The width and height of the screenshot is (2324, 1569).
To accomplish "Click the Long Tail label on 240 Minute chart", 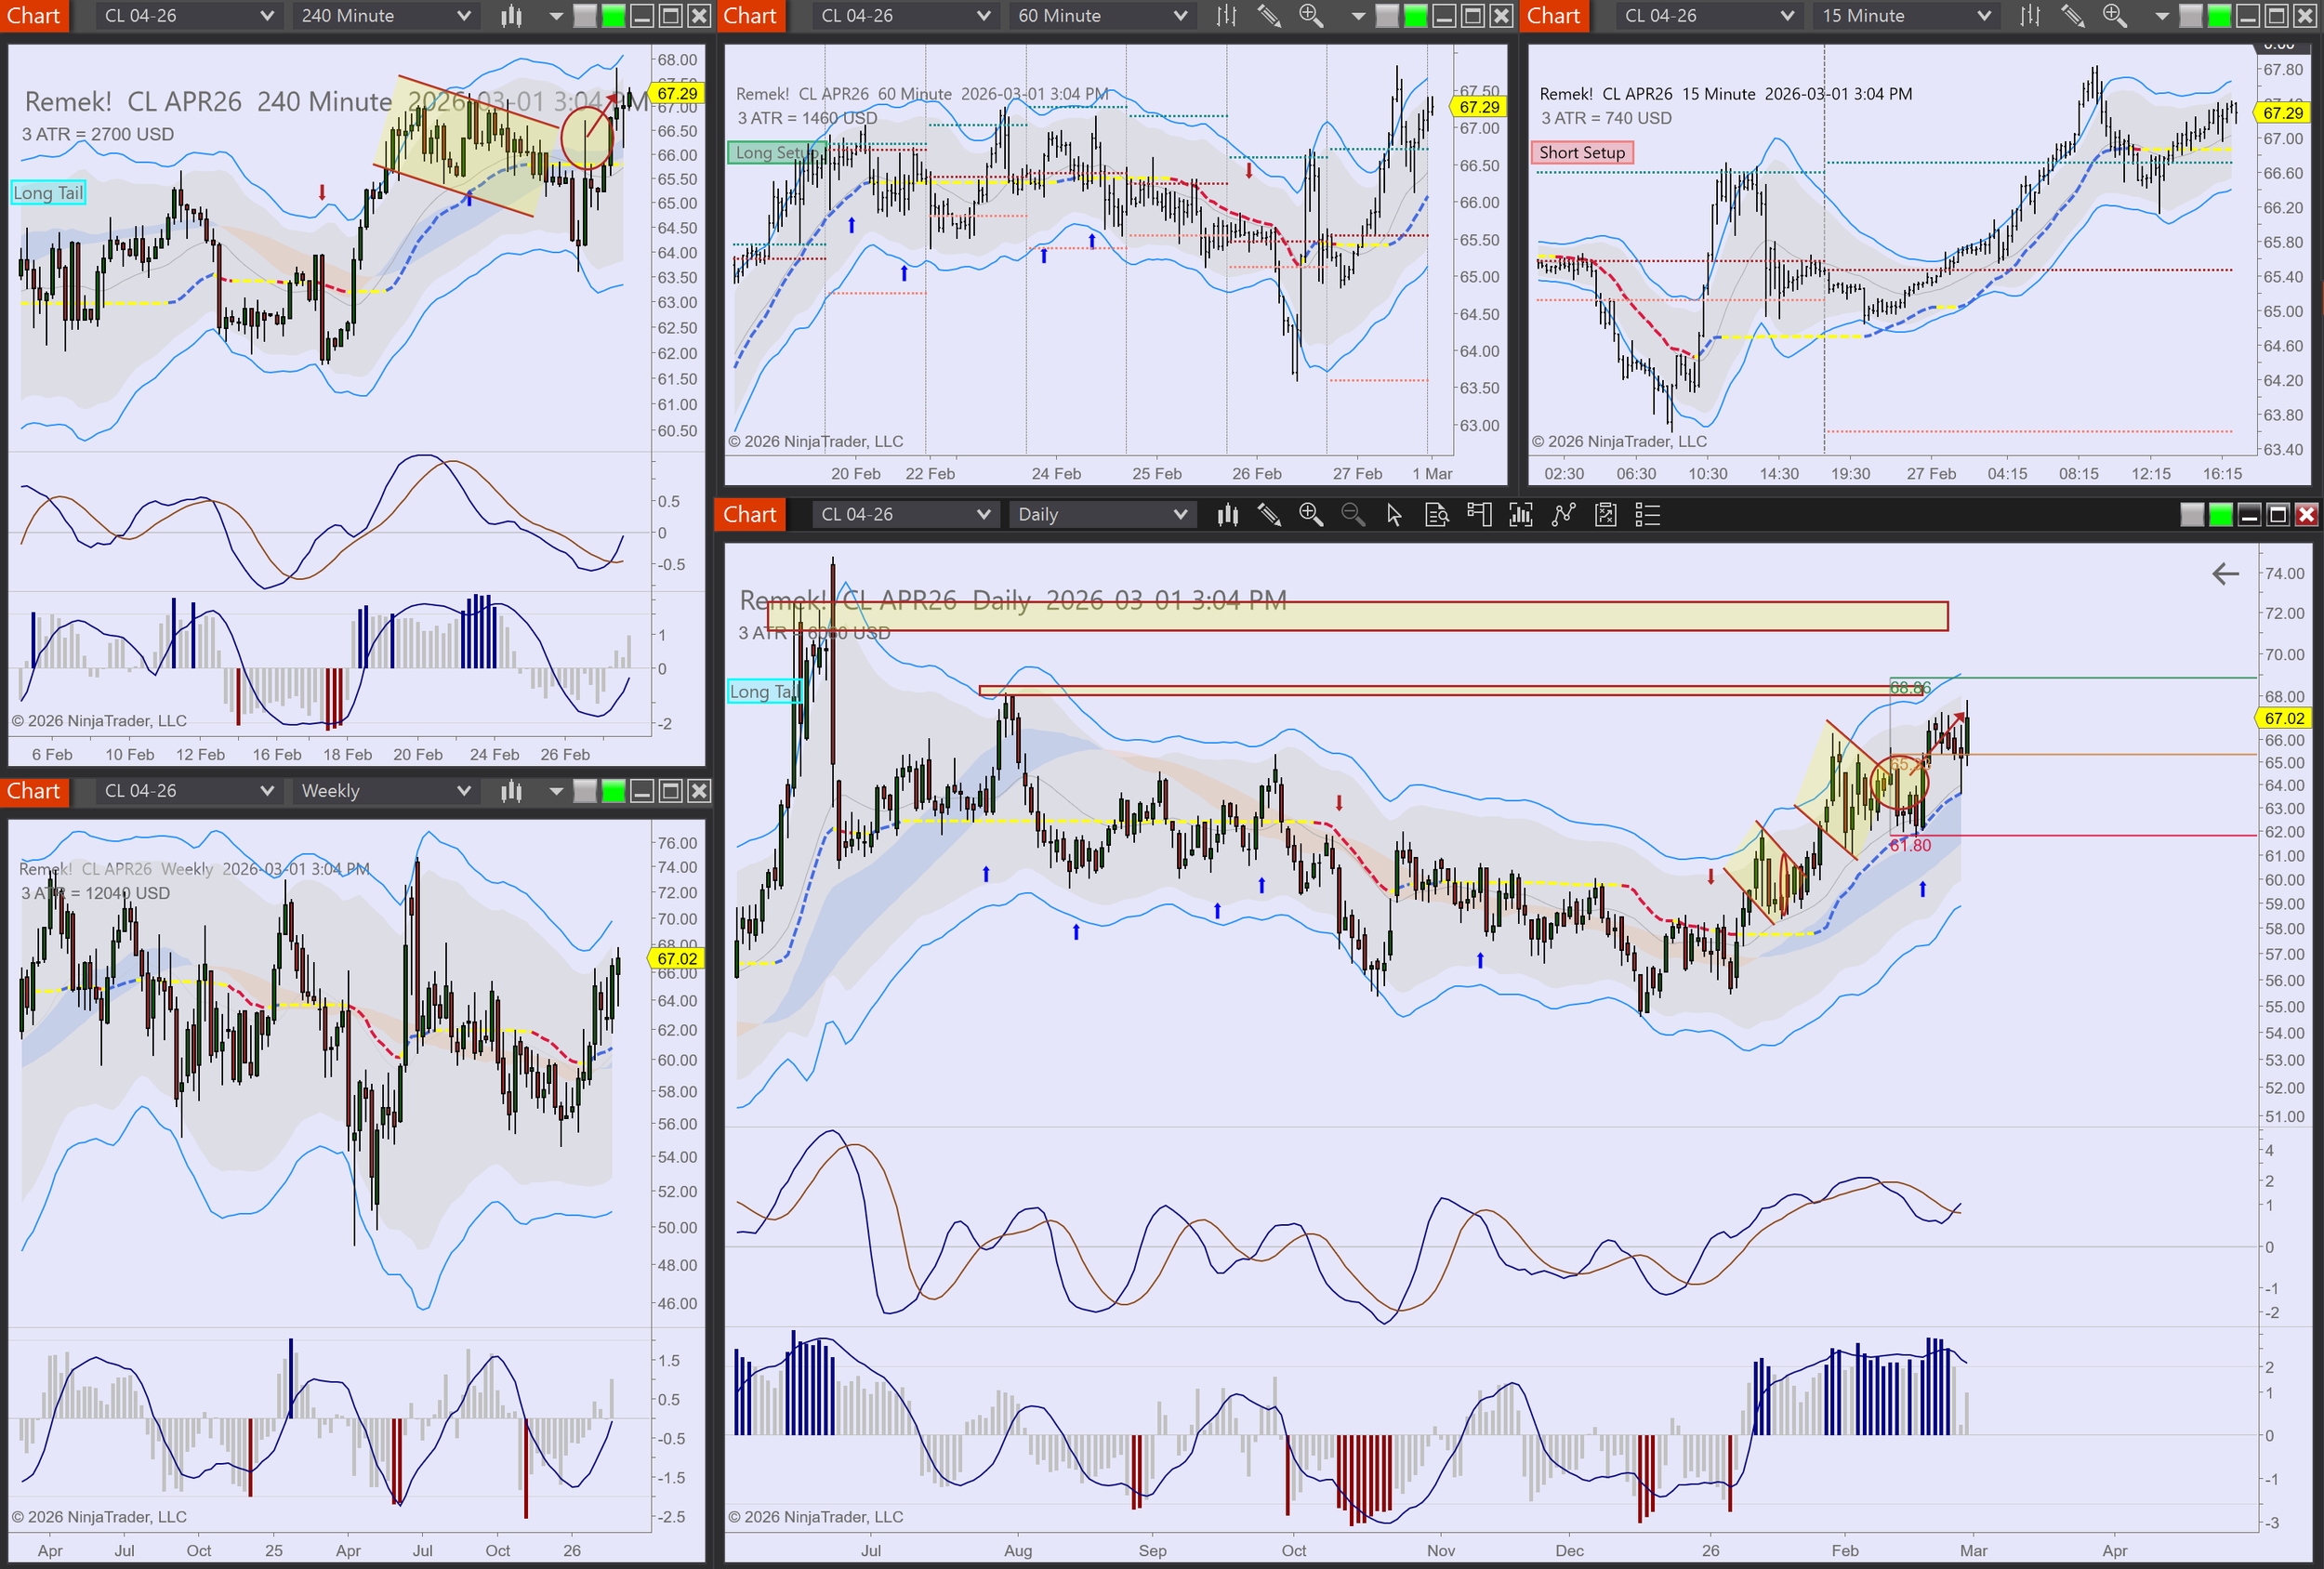I will pyautogui.click(x=48, y=193).
